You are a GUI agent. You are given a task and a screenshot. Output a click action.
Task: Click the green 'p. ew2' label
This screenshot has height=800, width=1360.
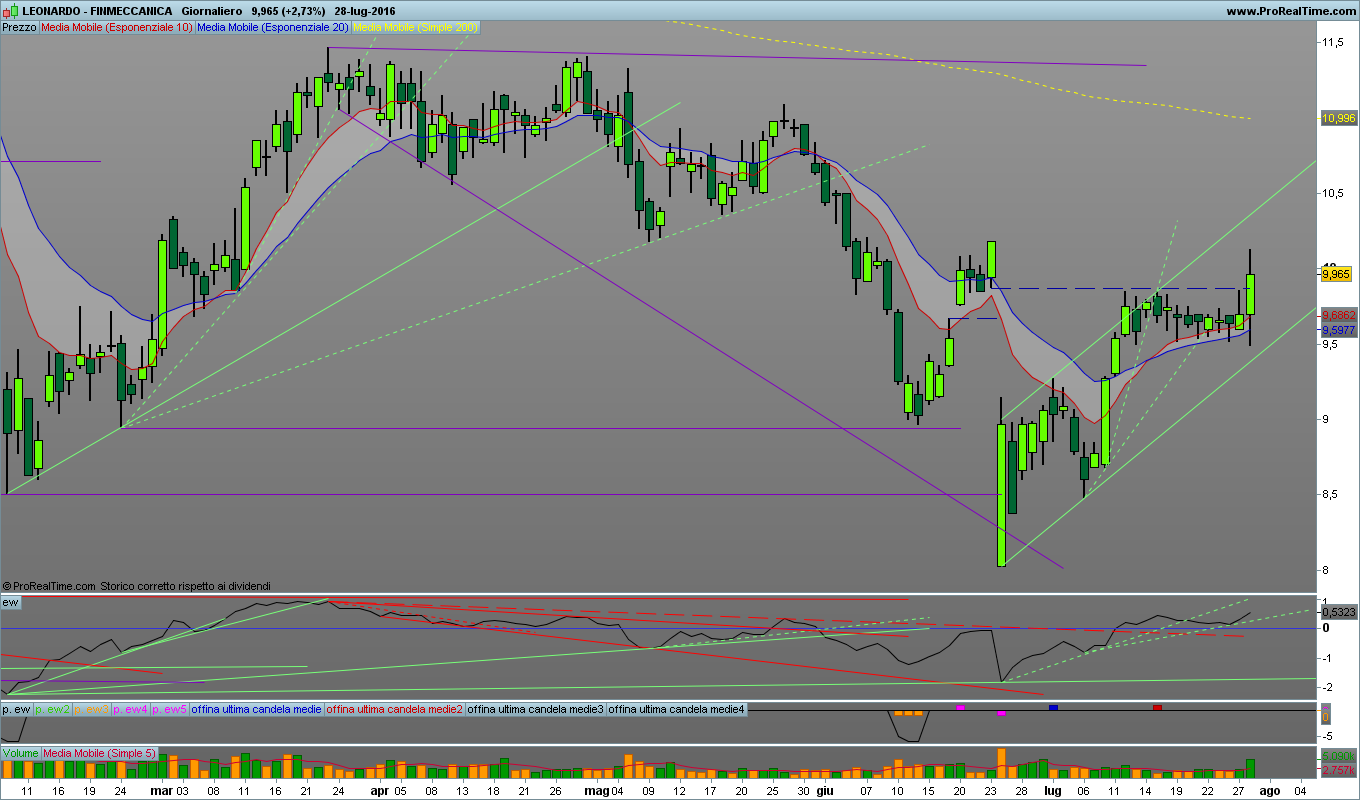[x=52, y=709]
